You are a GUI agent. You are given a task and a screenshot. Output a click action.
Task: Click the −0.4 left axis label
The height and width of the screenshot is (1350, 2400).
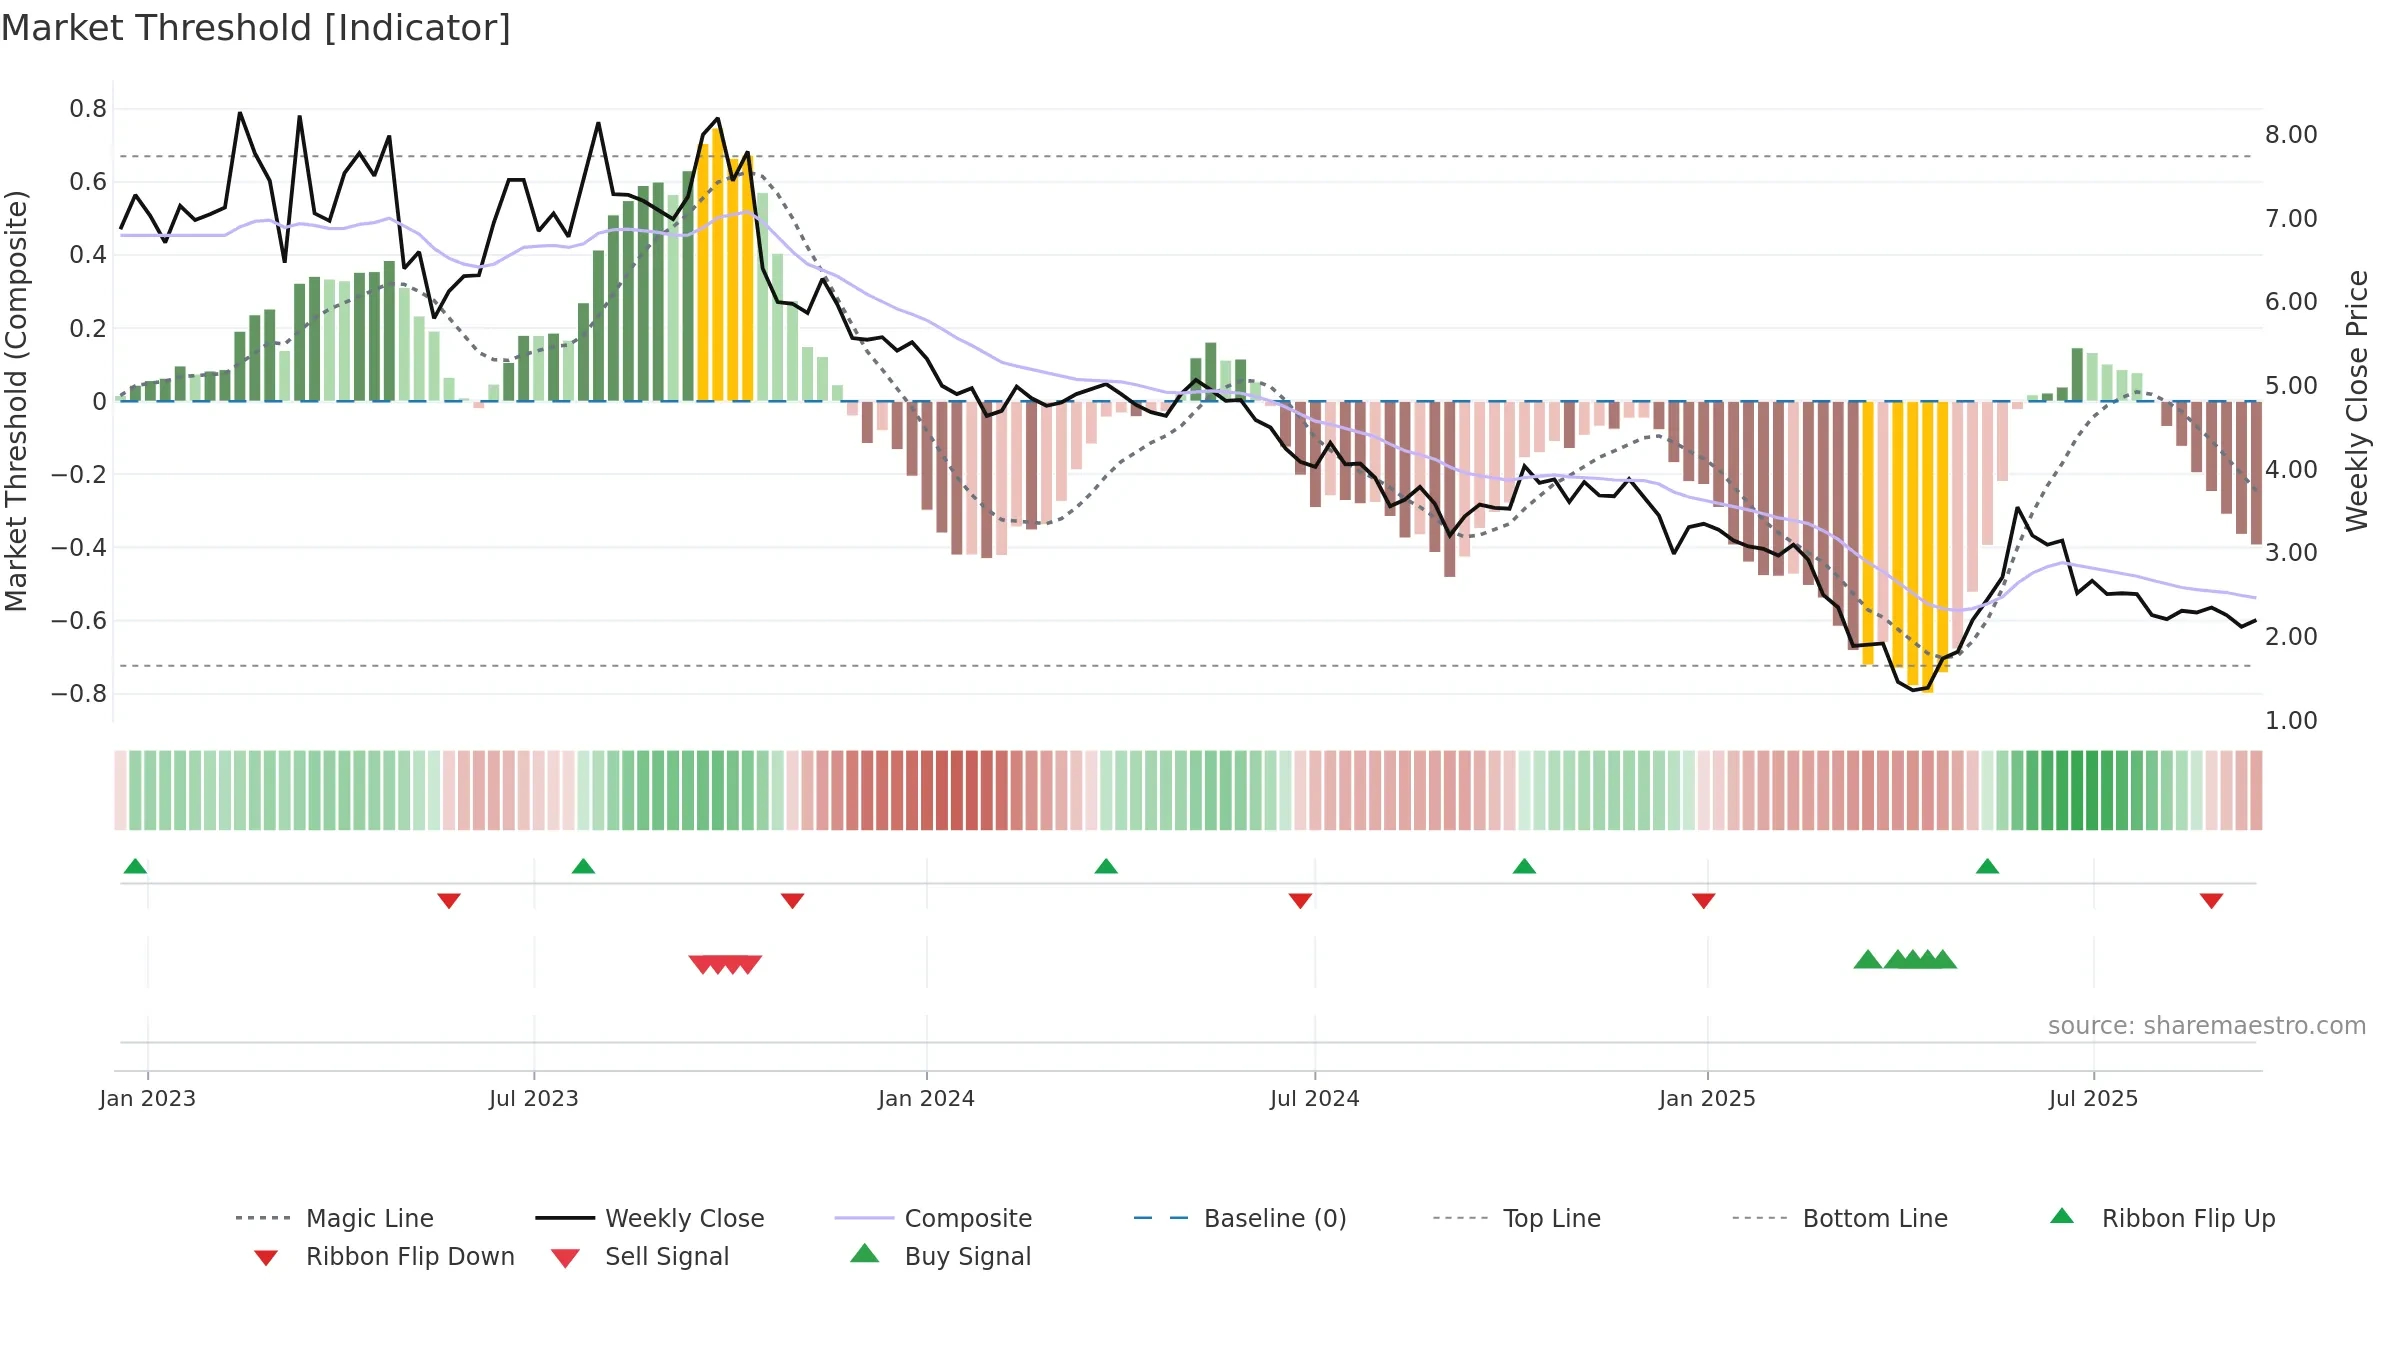pyautogui.click(x=79, y=547)
